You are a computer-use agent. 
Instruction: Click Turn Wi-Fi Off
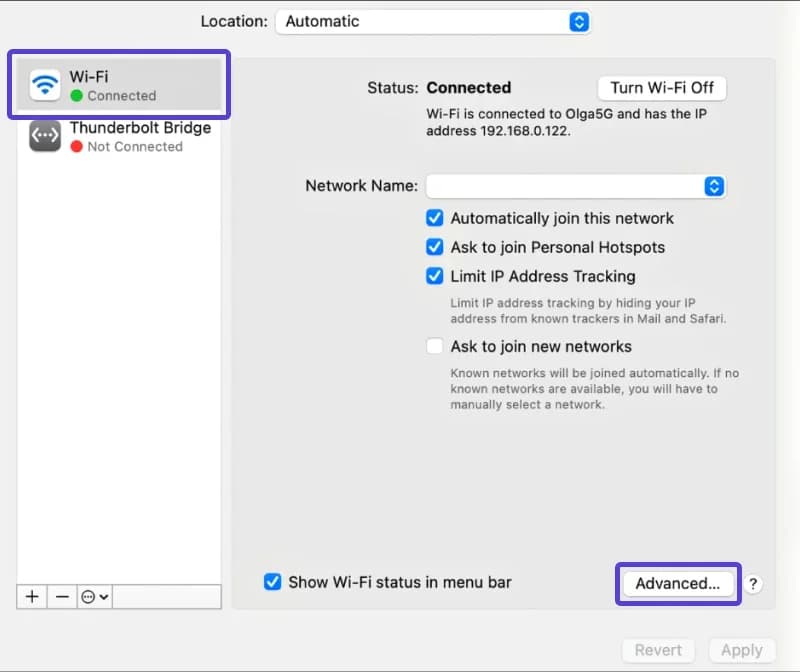pyautogui.click(x=661, y=88)
